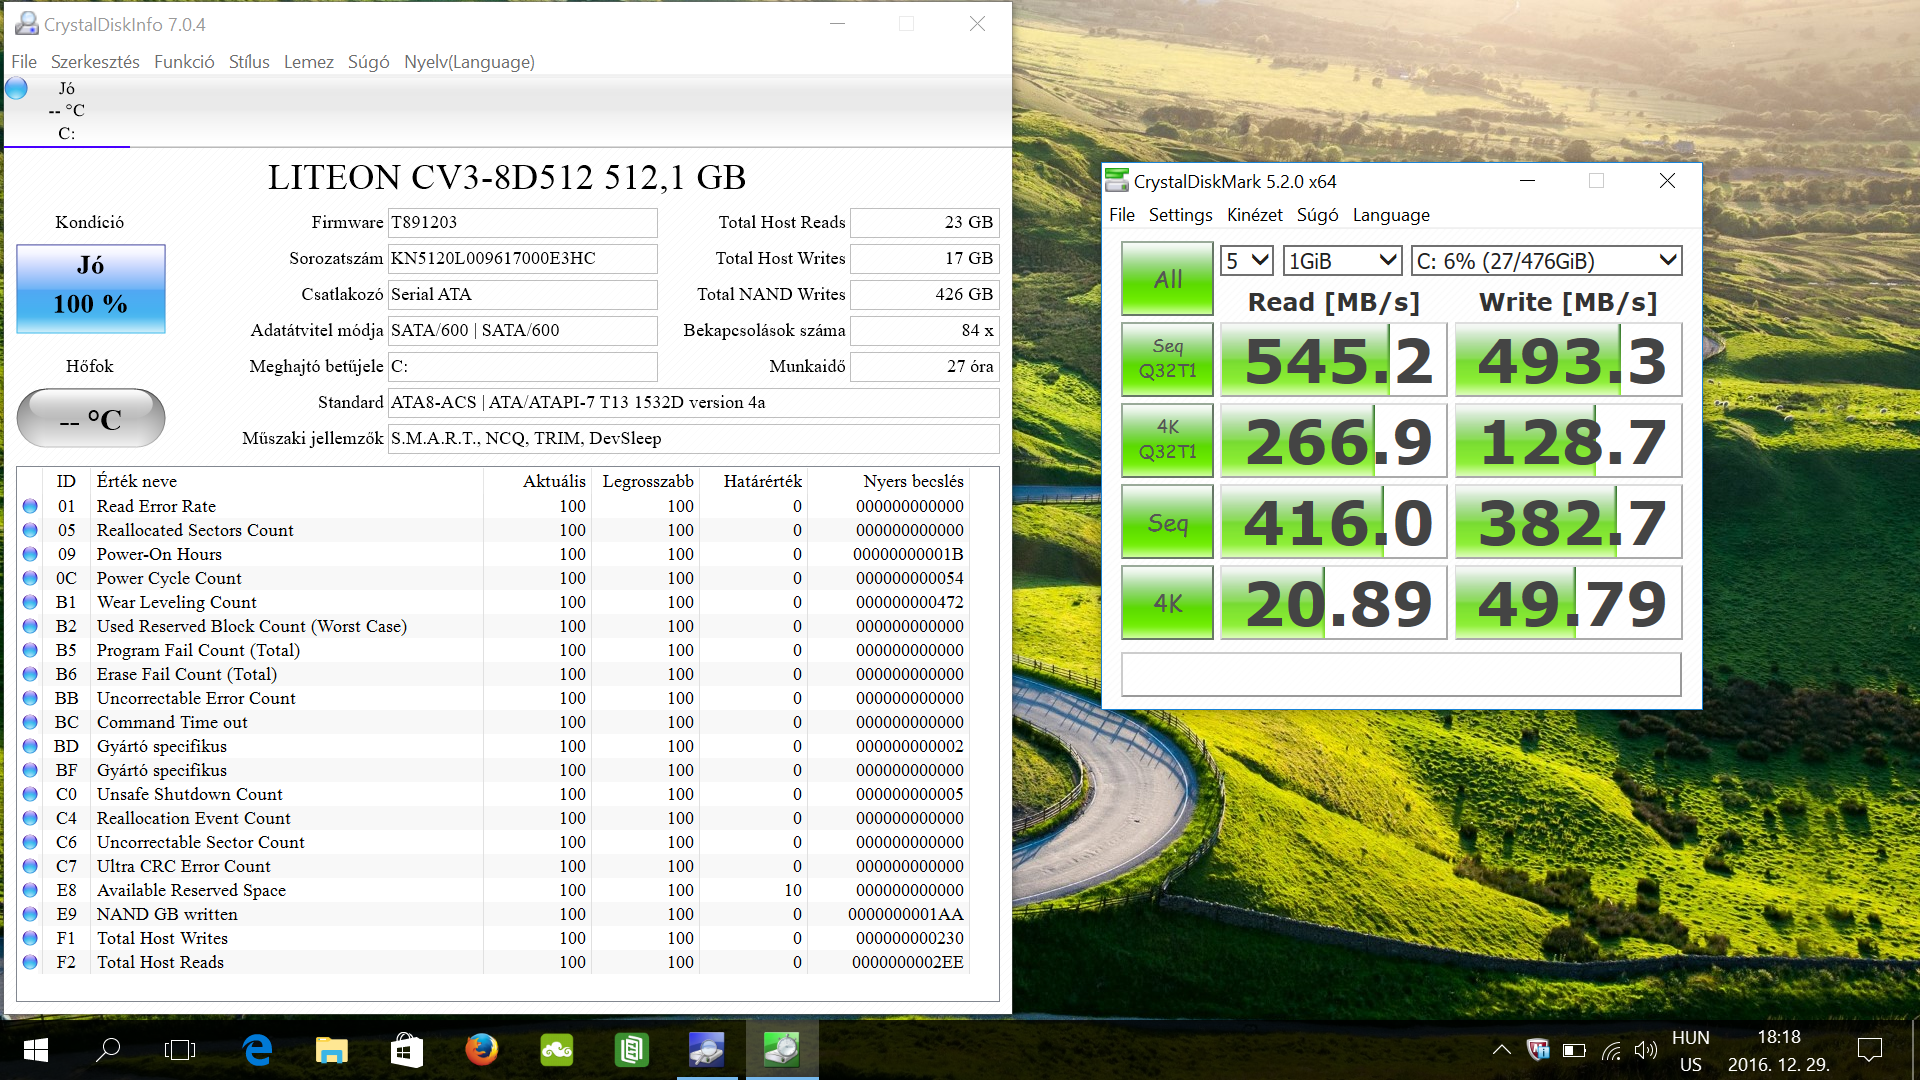Select the 'NAND GB written' attribute name

click(x=167, y=914)
